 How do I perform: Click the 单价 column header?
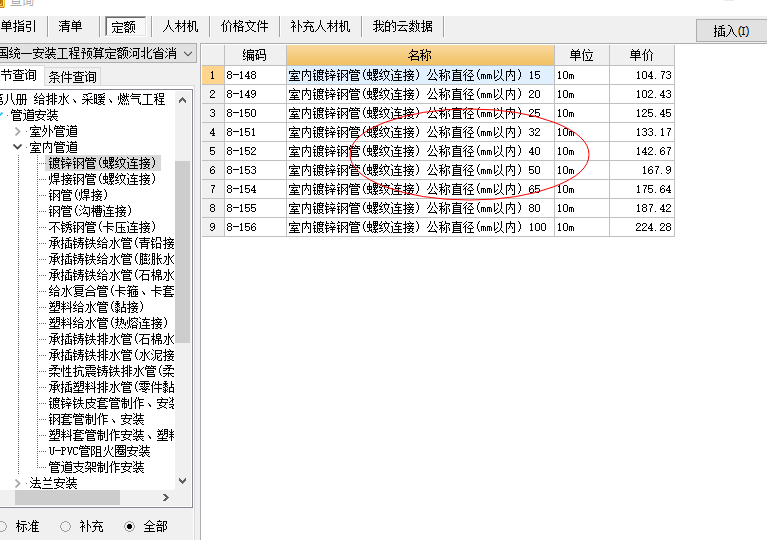(x=642, y=55)
